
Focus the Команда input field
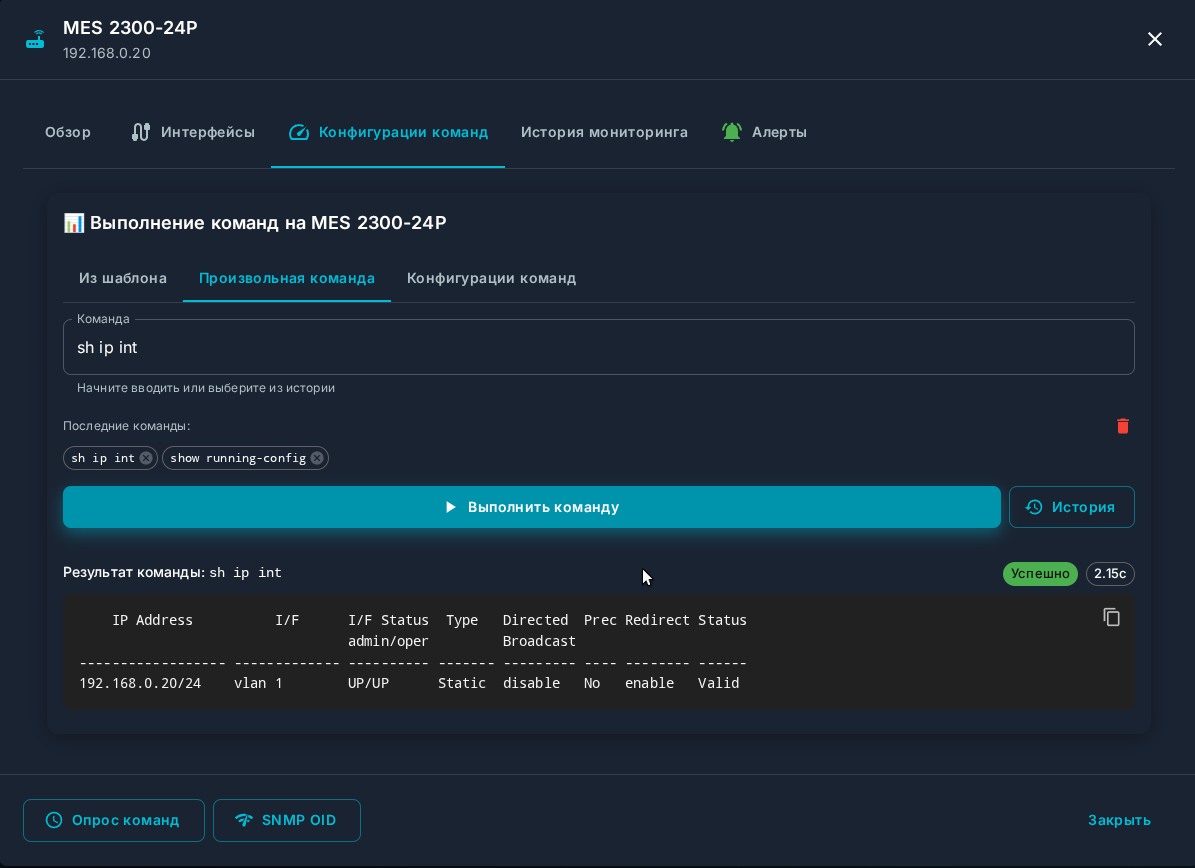point(598,348)
